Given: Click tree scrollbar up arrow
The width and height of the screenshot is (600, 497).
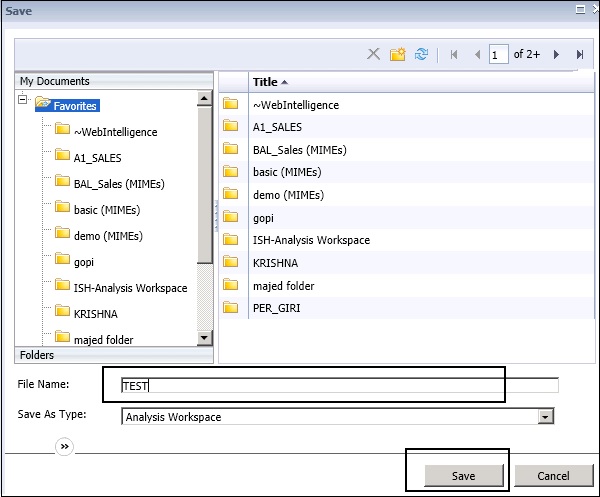Looking at the screenshot, I should 204,98.
